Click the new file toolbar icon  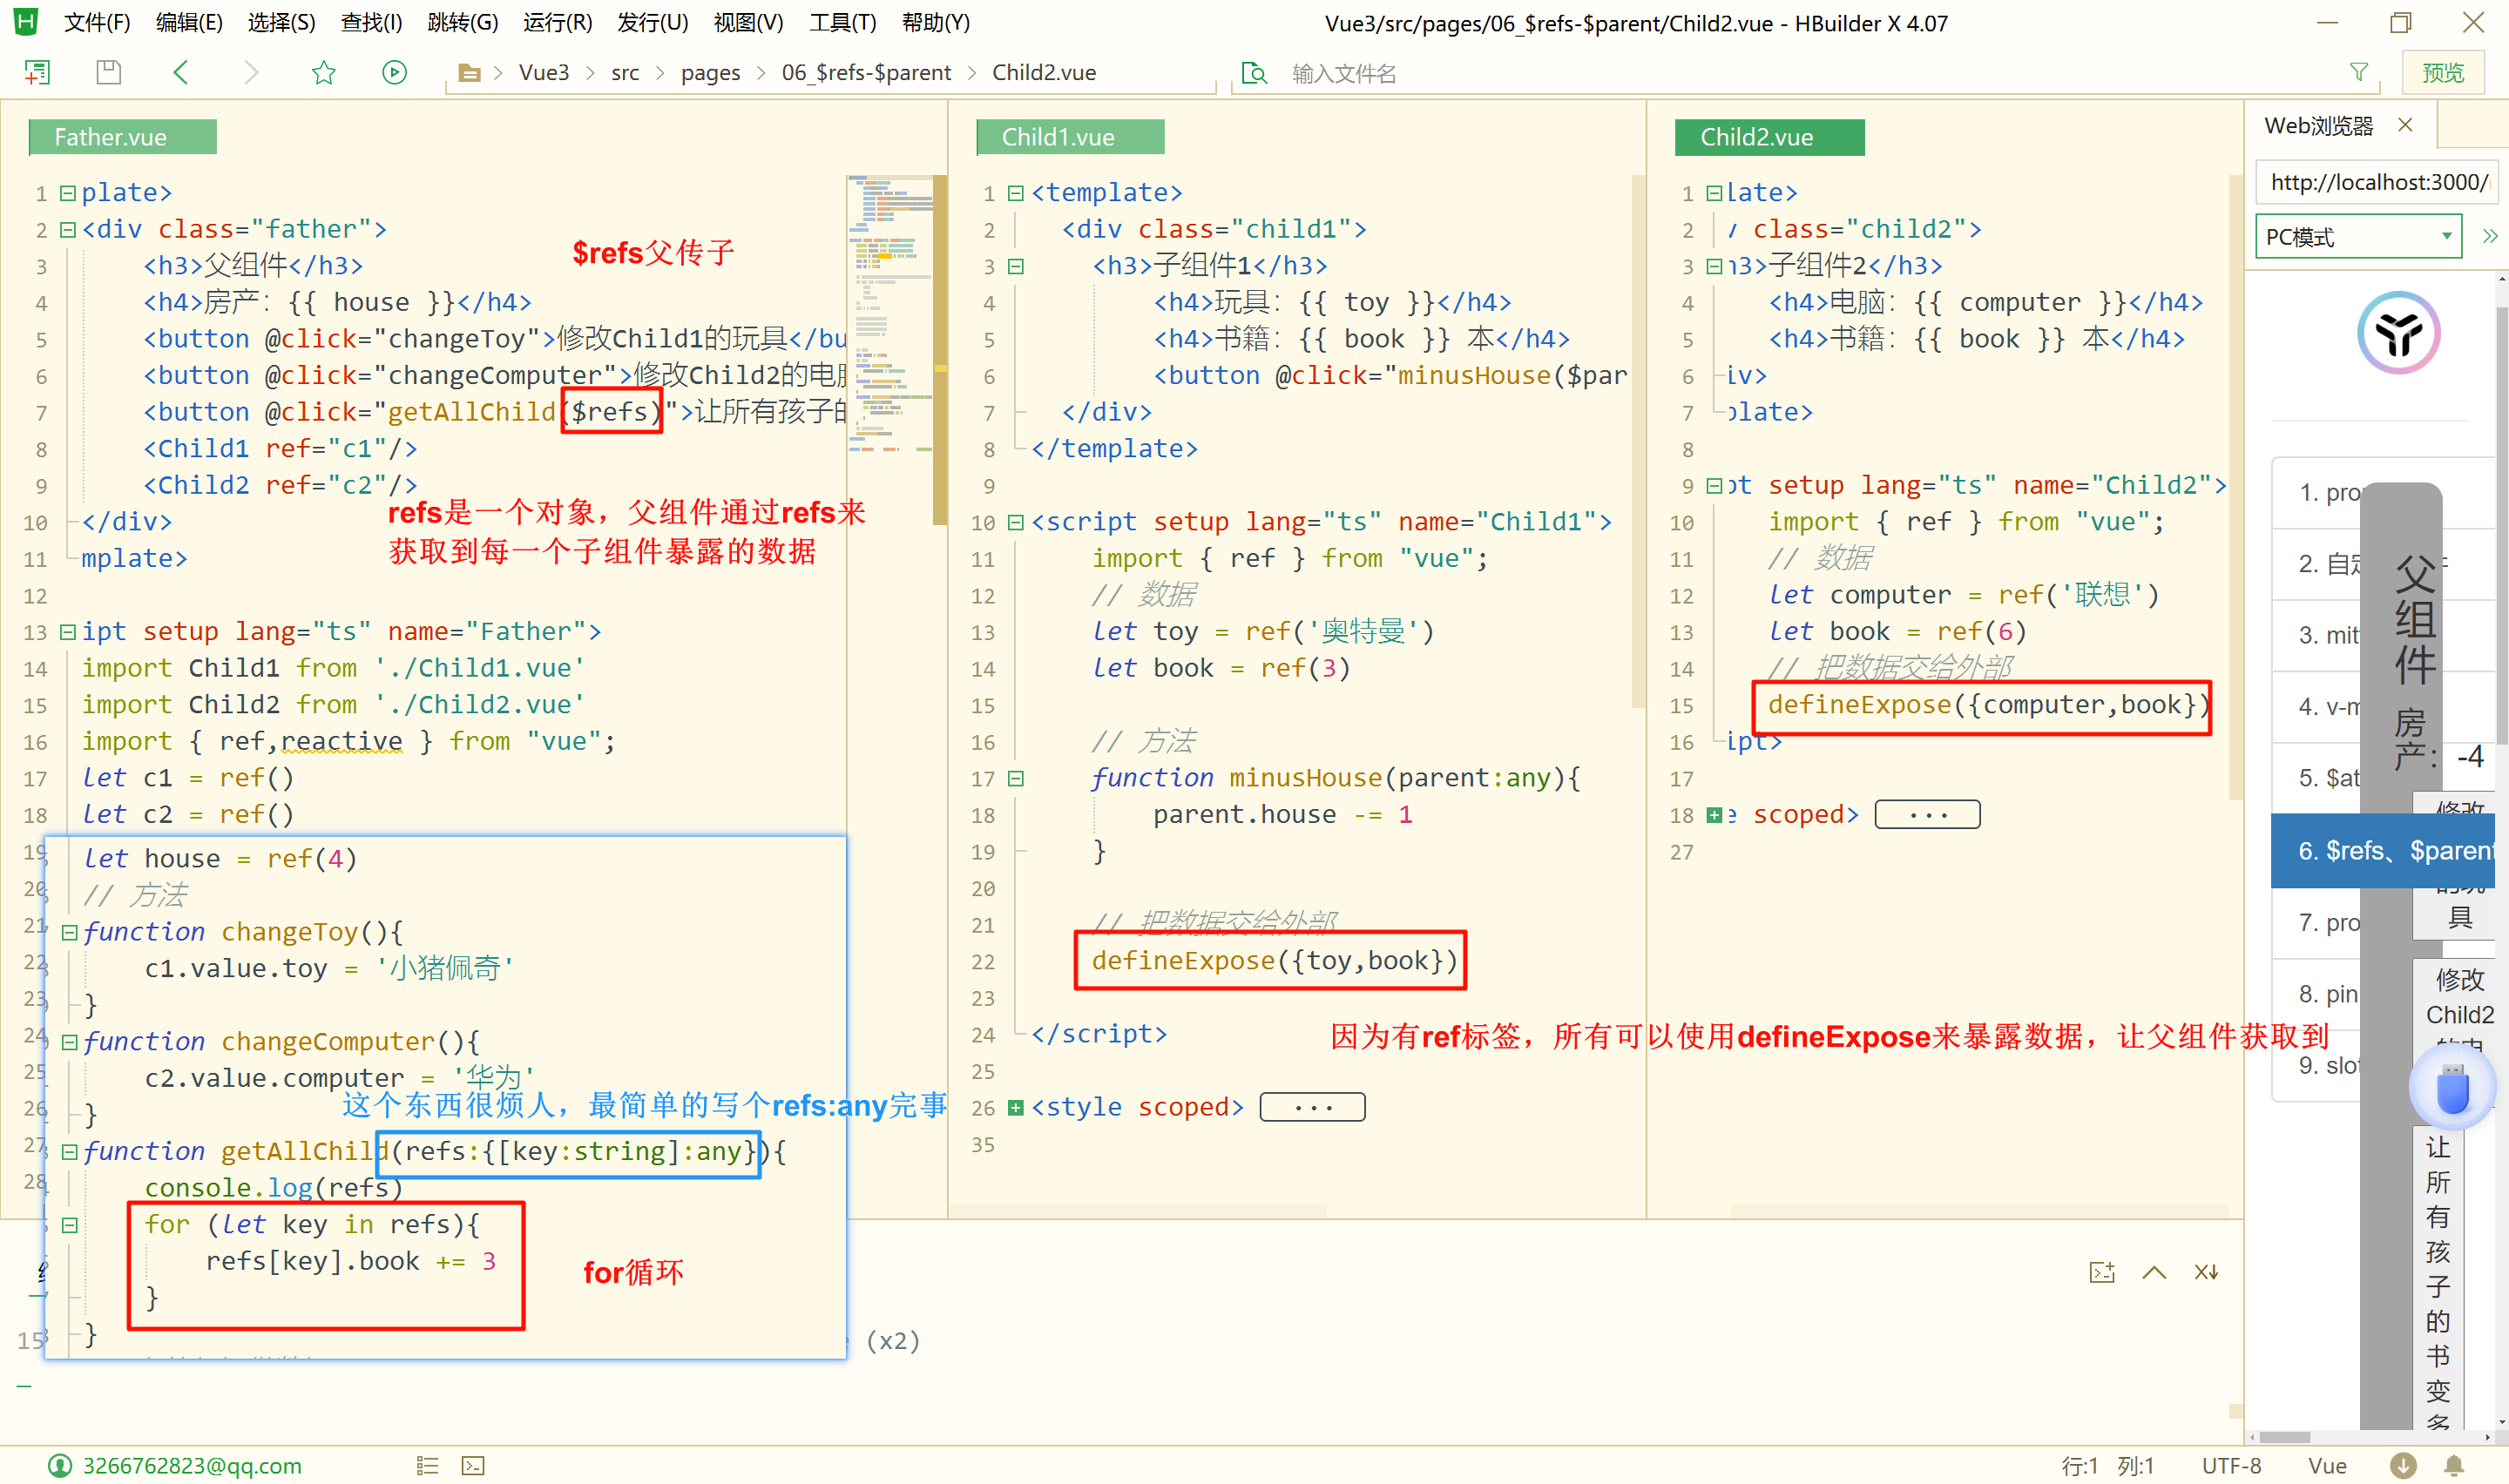tap(37, 72)
